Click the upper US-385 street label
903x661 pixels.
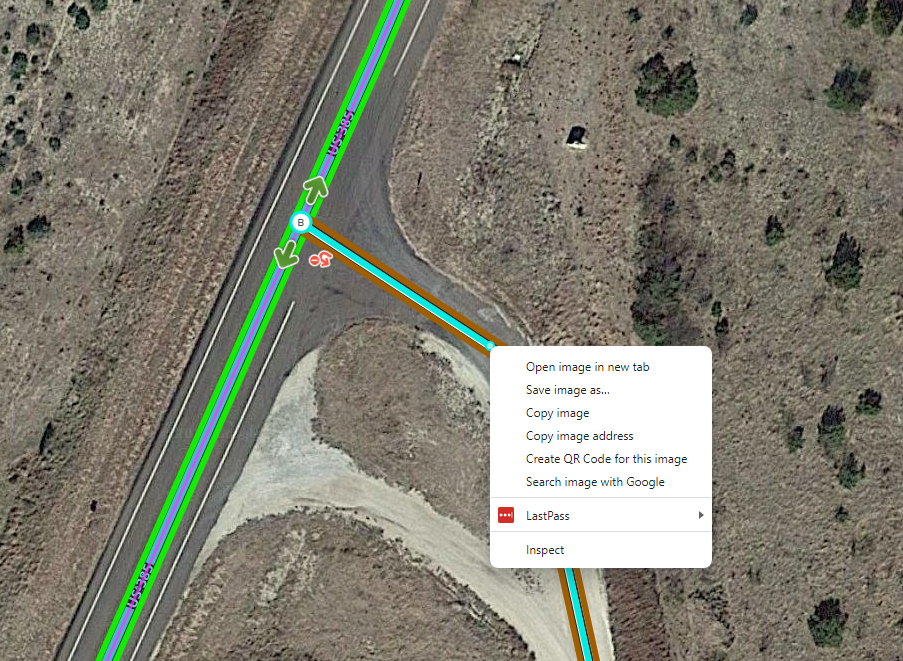340,132
